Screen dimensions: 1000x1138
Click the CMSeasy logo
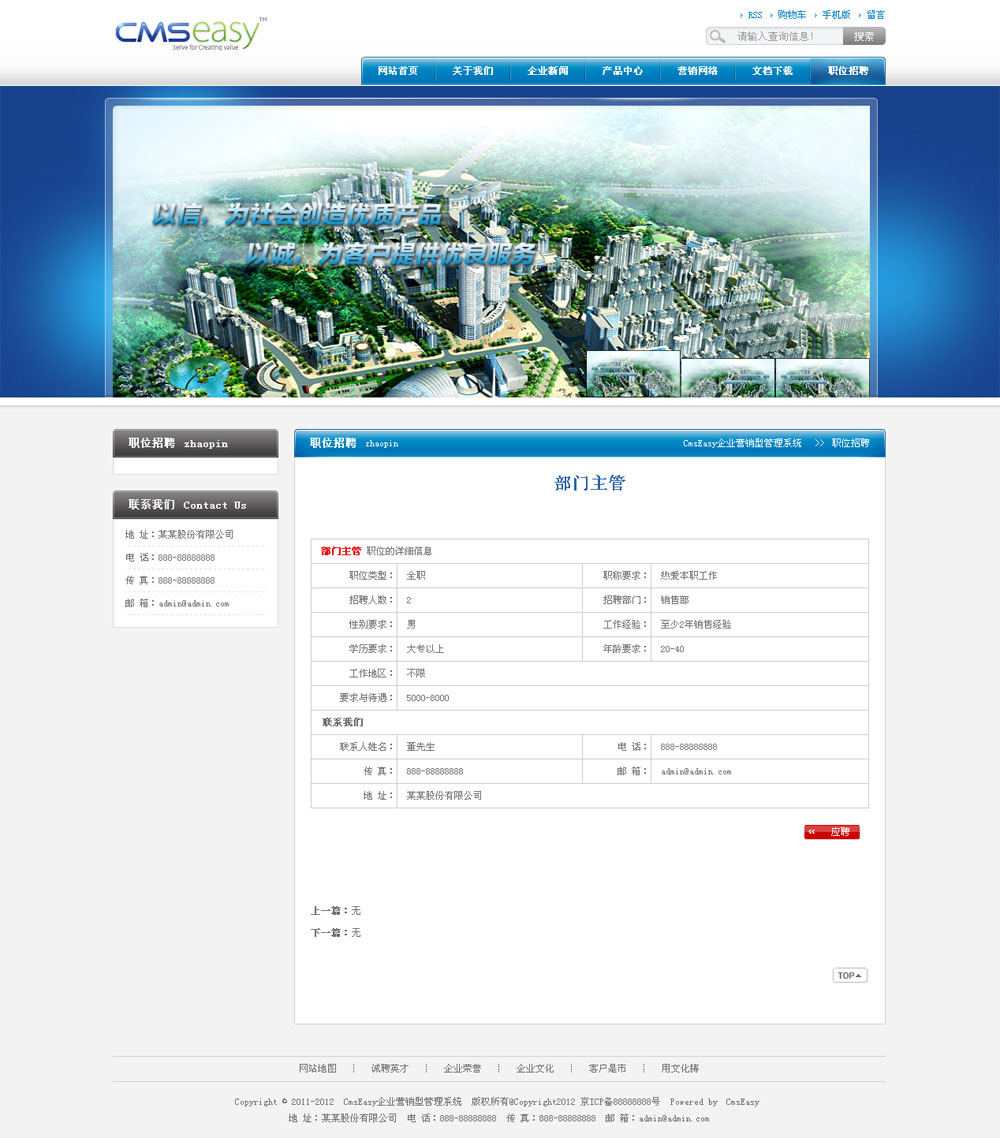point(190,33)
